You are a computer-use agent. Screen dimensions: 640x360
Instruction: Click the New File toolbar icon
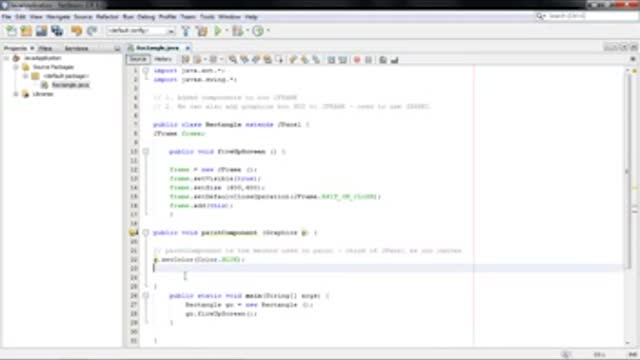pos(11,31)
